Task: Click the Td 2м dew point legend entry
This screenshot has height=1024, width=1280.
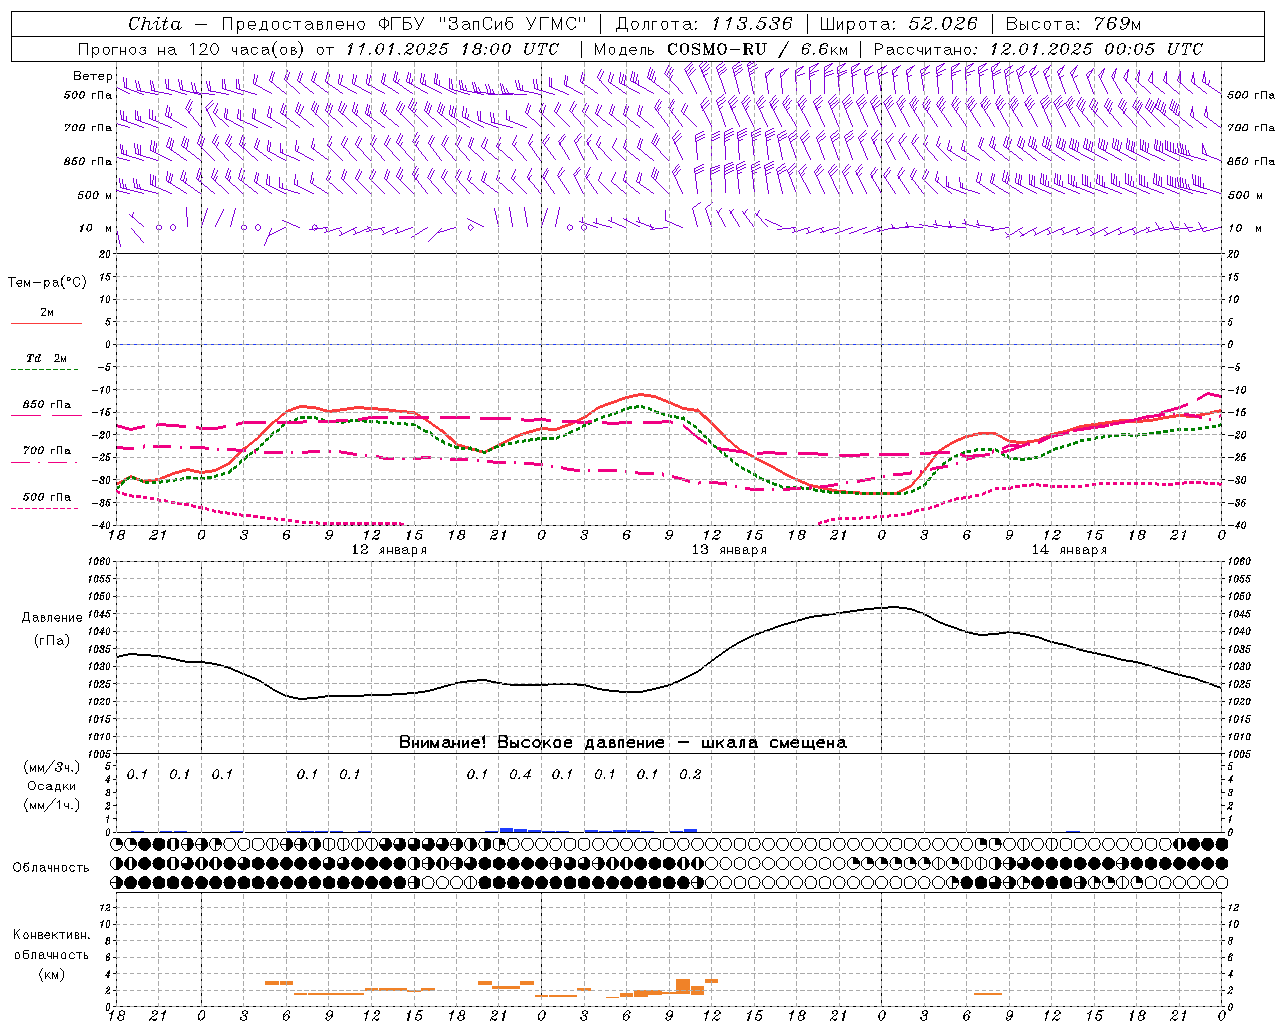Action: coord(47,358)
